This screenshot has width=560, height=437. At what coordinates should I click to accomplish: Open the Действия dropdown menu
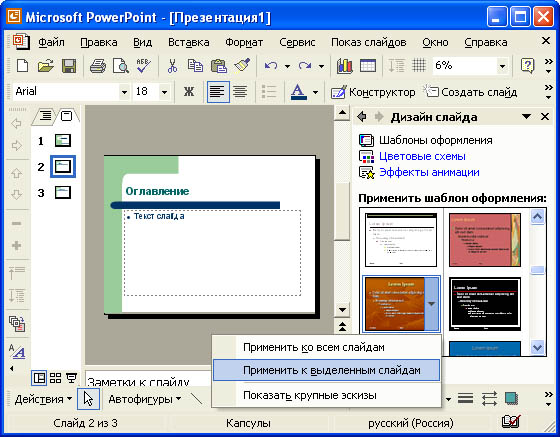point(43,399)
